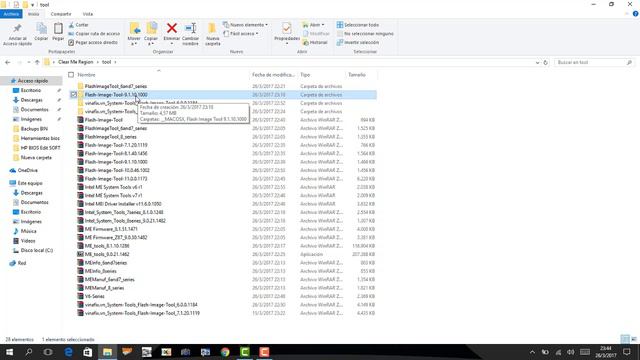Click Pegar acceso directo
This screenshot has height=360, width=640.
click(93, 42)
